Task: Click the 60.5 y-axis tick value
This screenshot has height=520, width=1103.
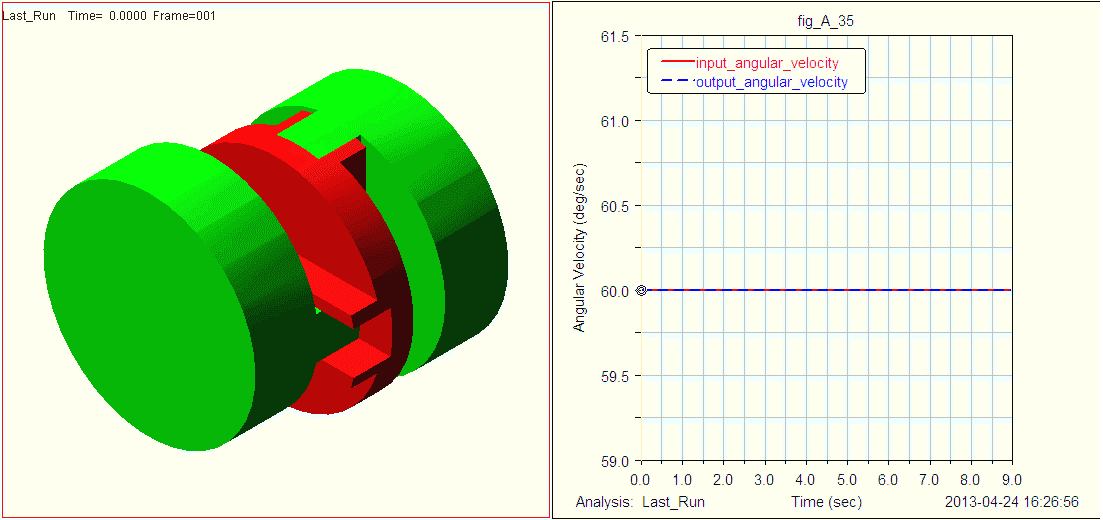Action: click(x=614, y=206)
